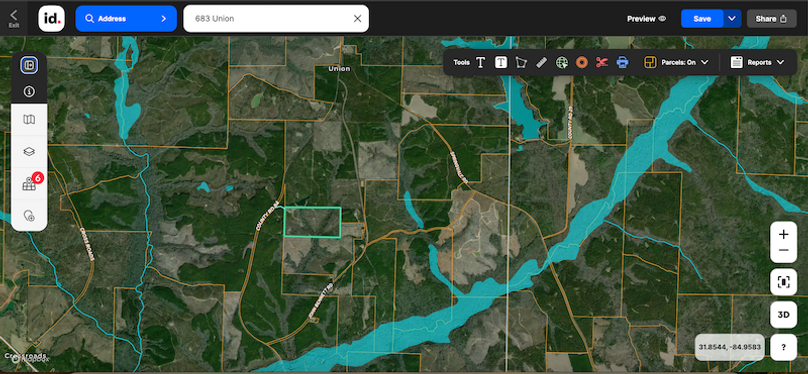808x374 pixels.
Task: Expand the Parcels: On dropdown
Action: click(677, 62)
